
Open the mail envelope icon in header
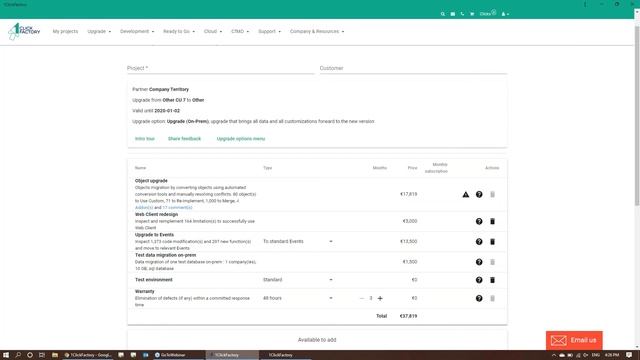point(453,14)
